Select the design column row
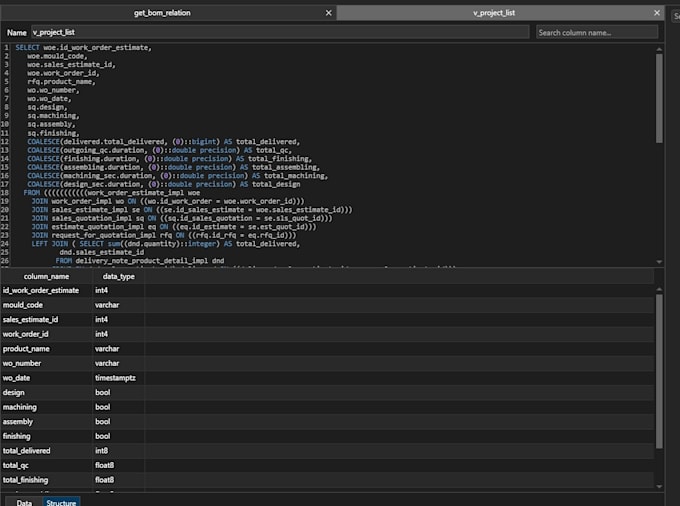680x506 pixels. coord(327,392)
